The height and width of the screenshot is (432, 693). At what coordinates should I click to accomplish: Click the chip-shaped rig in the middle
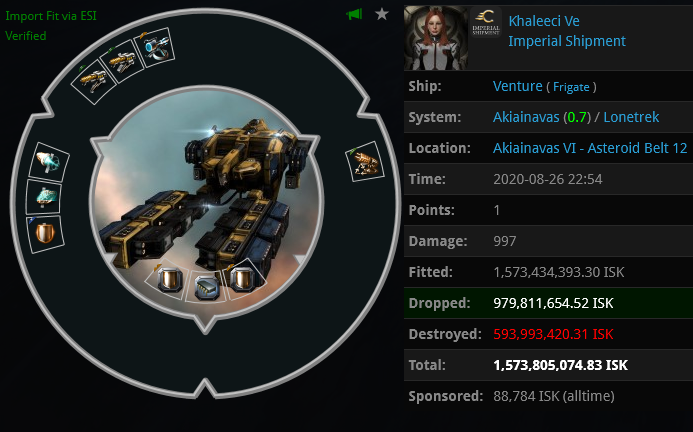click(x=207, y=287)
